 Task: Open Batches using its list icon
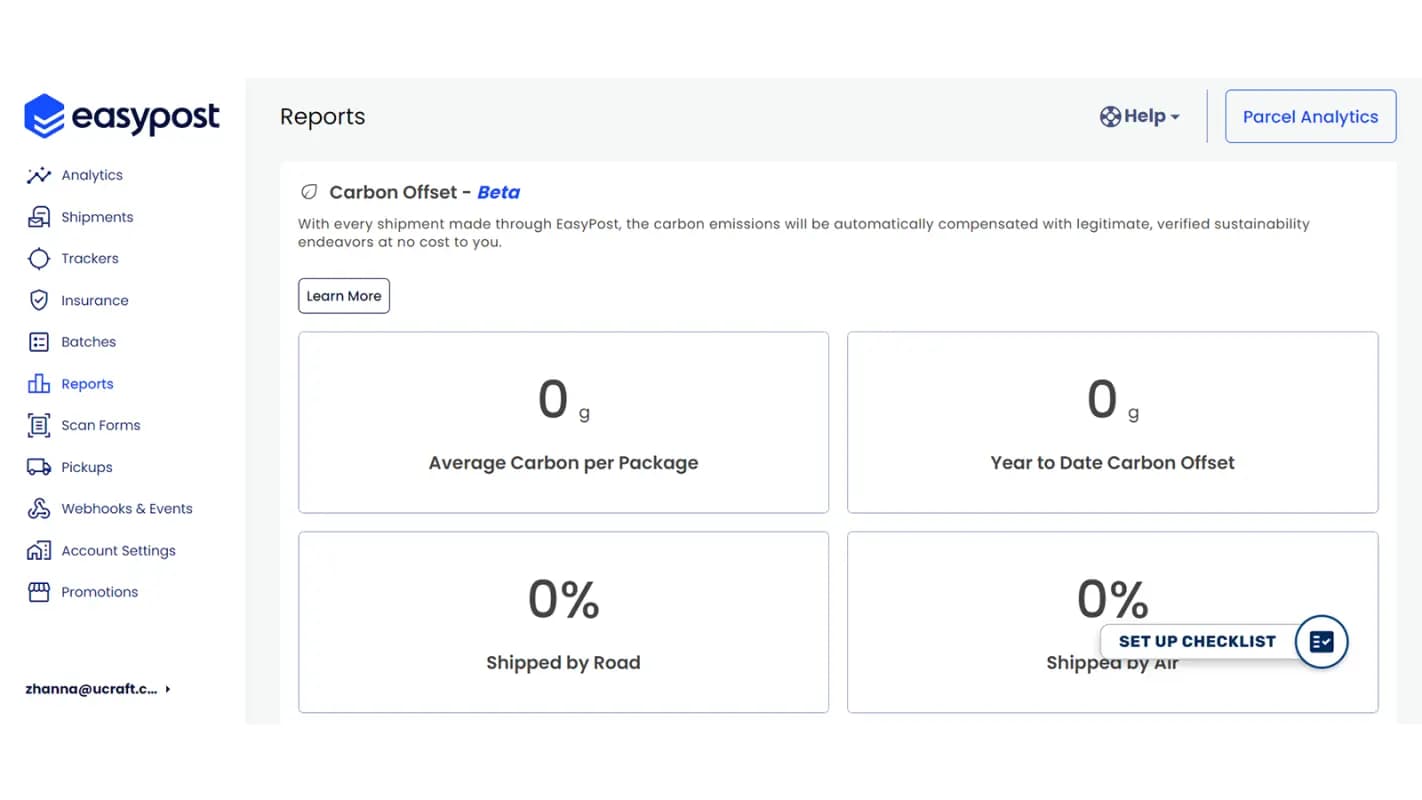pos(39,342)
